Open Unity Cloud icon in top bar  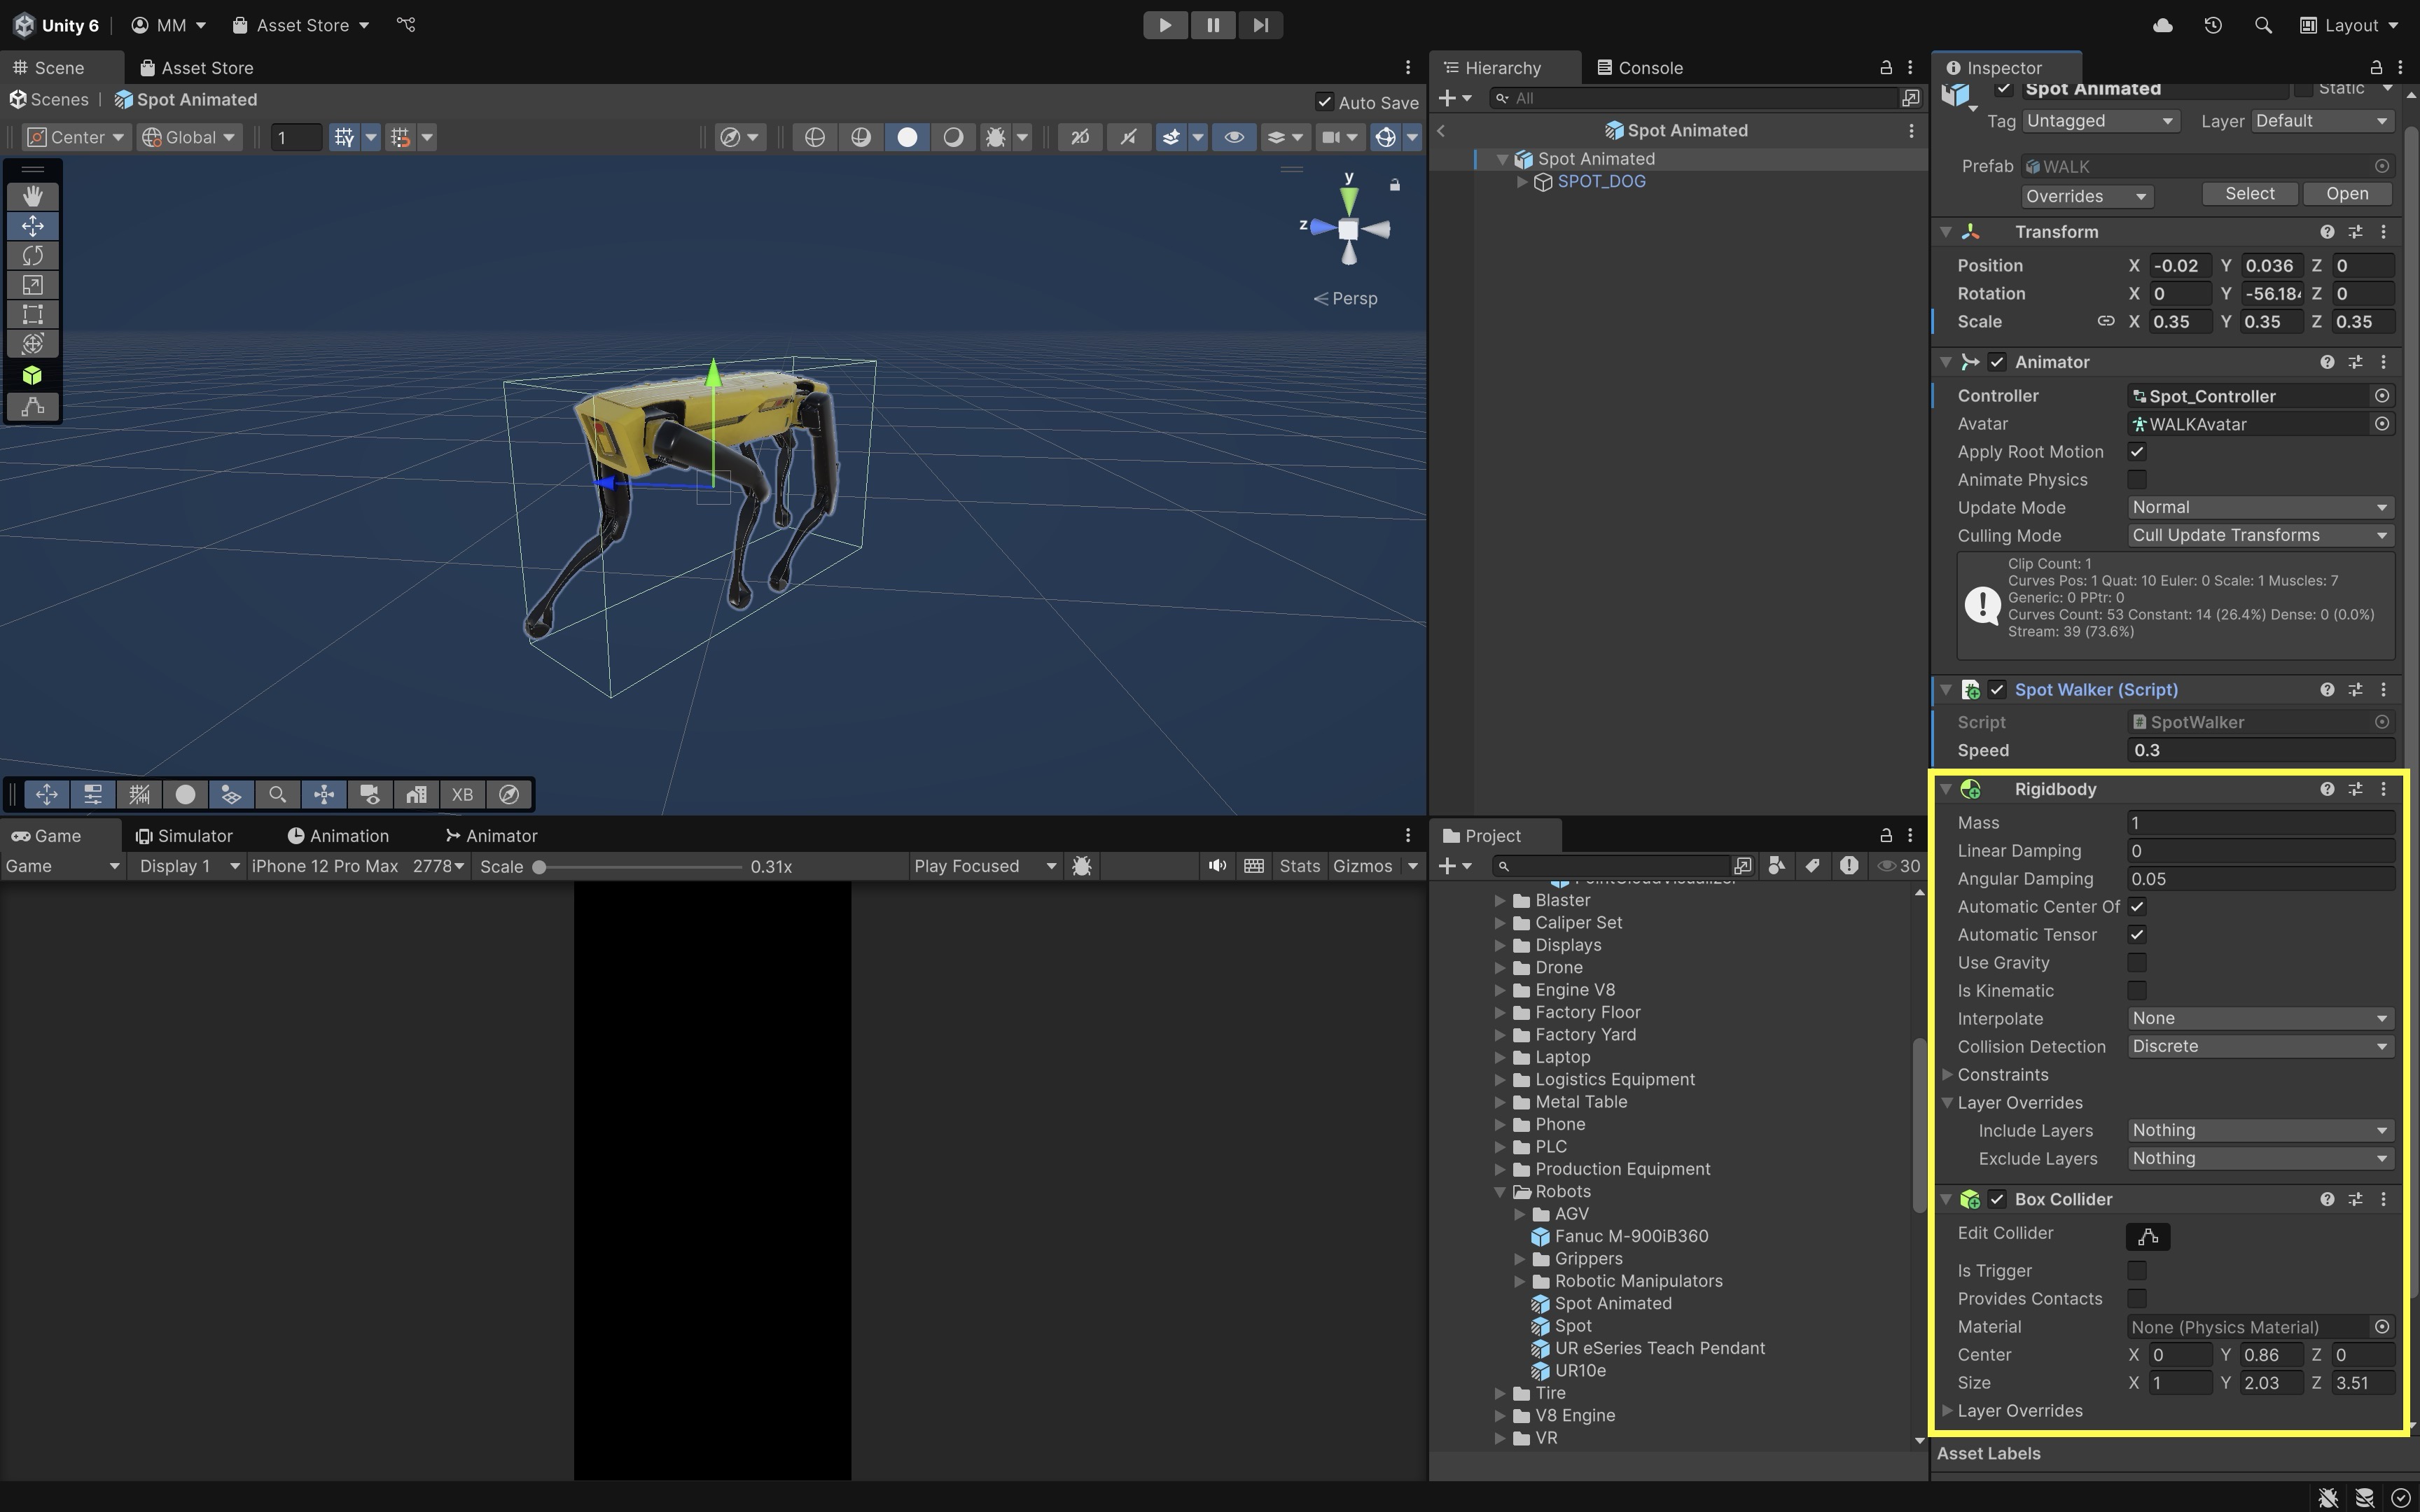pyautogui.click(x=2162, y=25)
